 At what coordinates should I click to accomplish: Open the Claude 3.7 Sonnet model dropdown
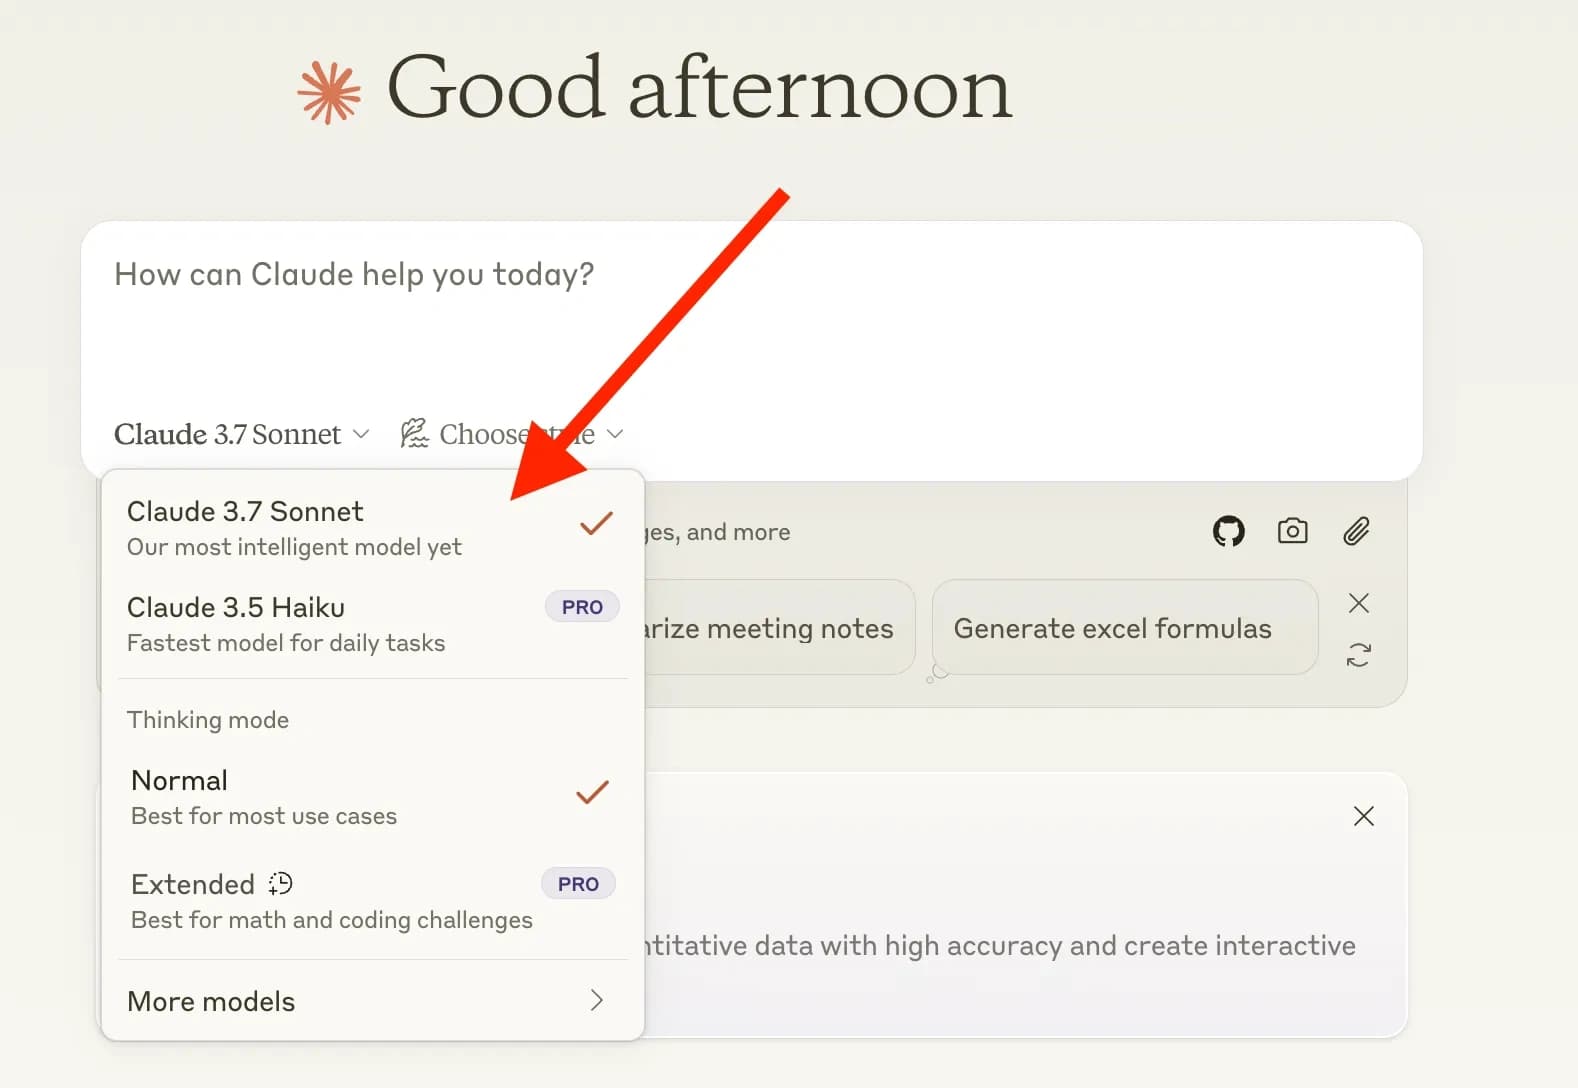(241, 434)
